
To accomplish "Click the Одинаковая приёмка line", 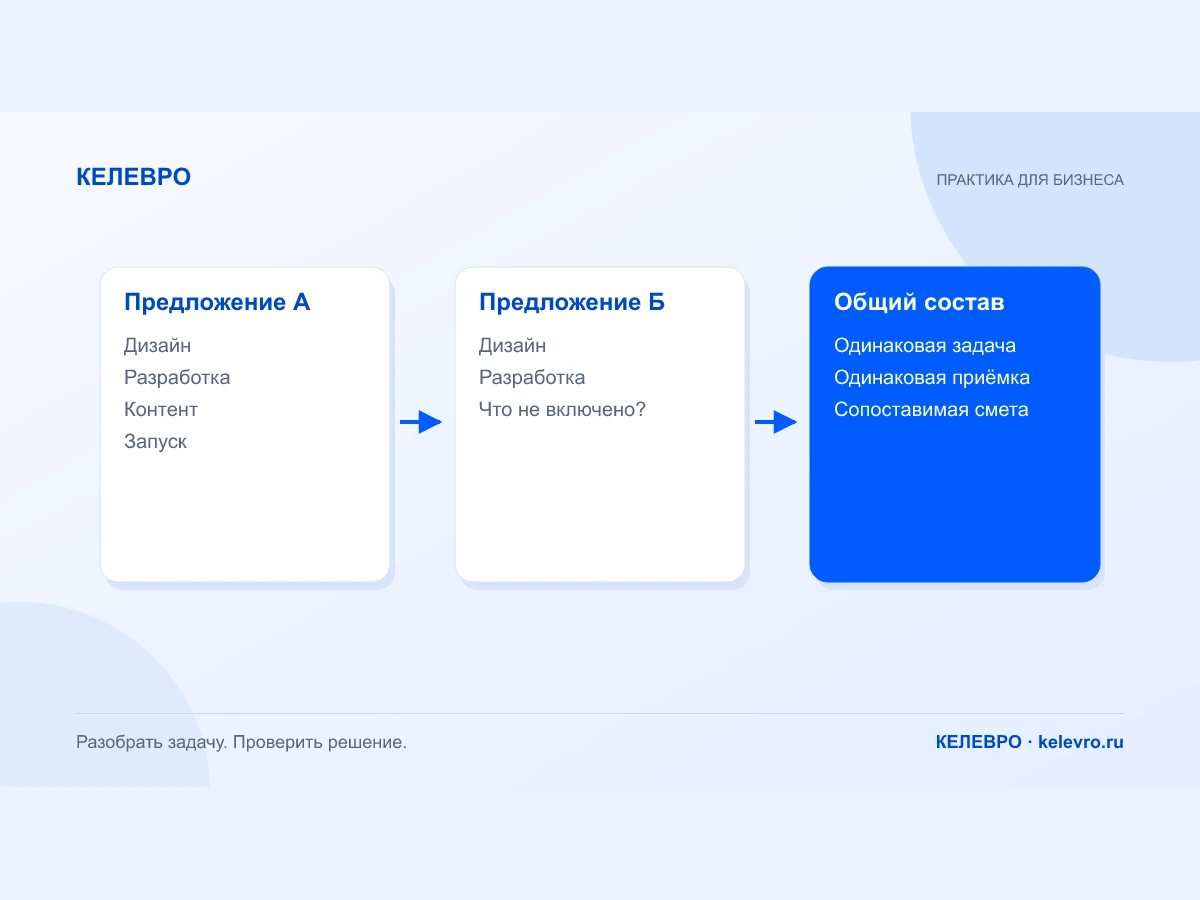I will [x=932, y=378].
